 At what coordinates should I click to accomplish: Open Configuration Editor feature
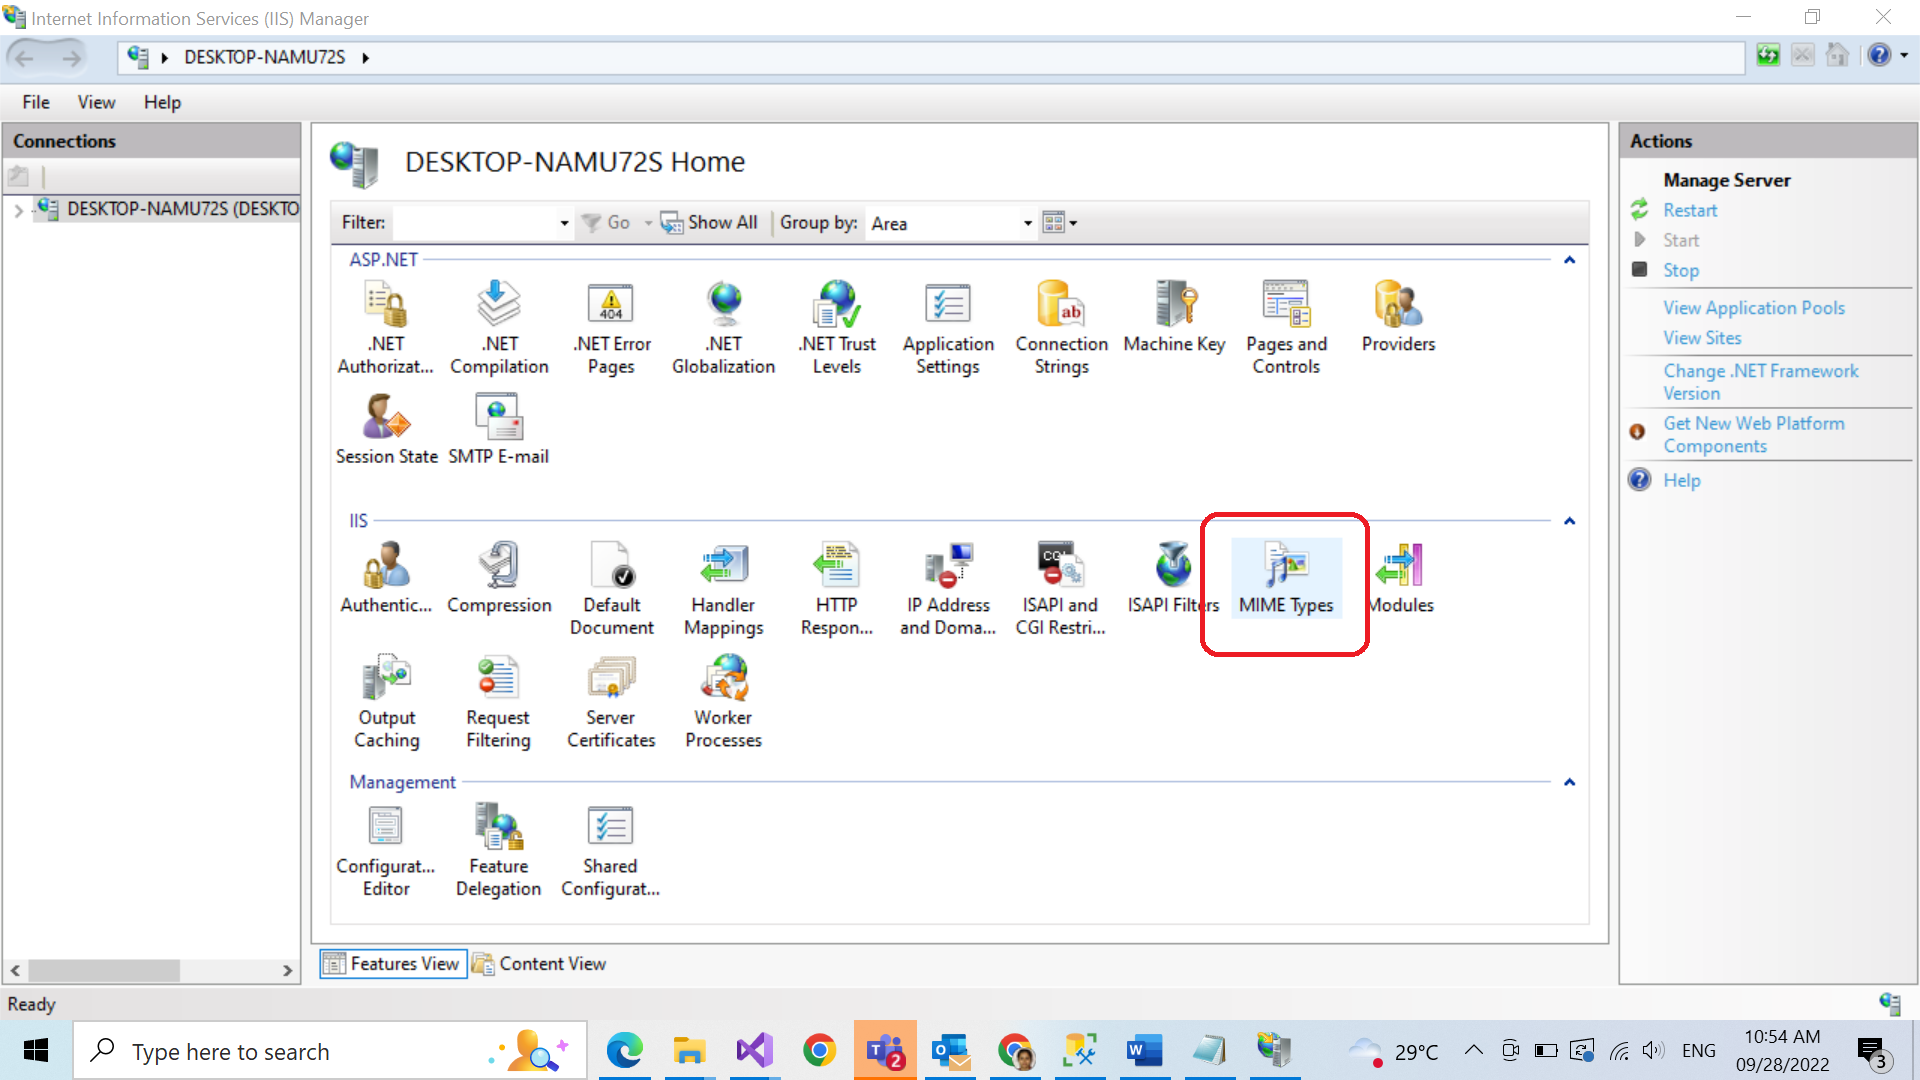pos(386,850)
